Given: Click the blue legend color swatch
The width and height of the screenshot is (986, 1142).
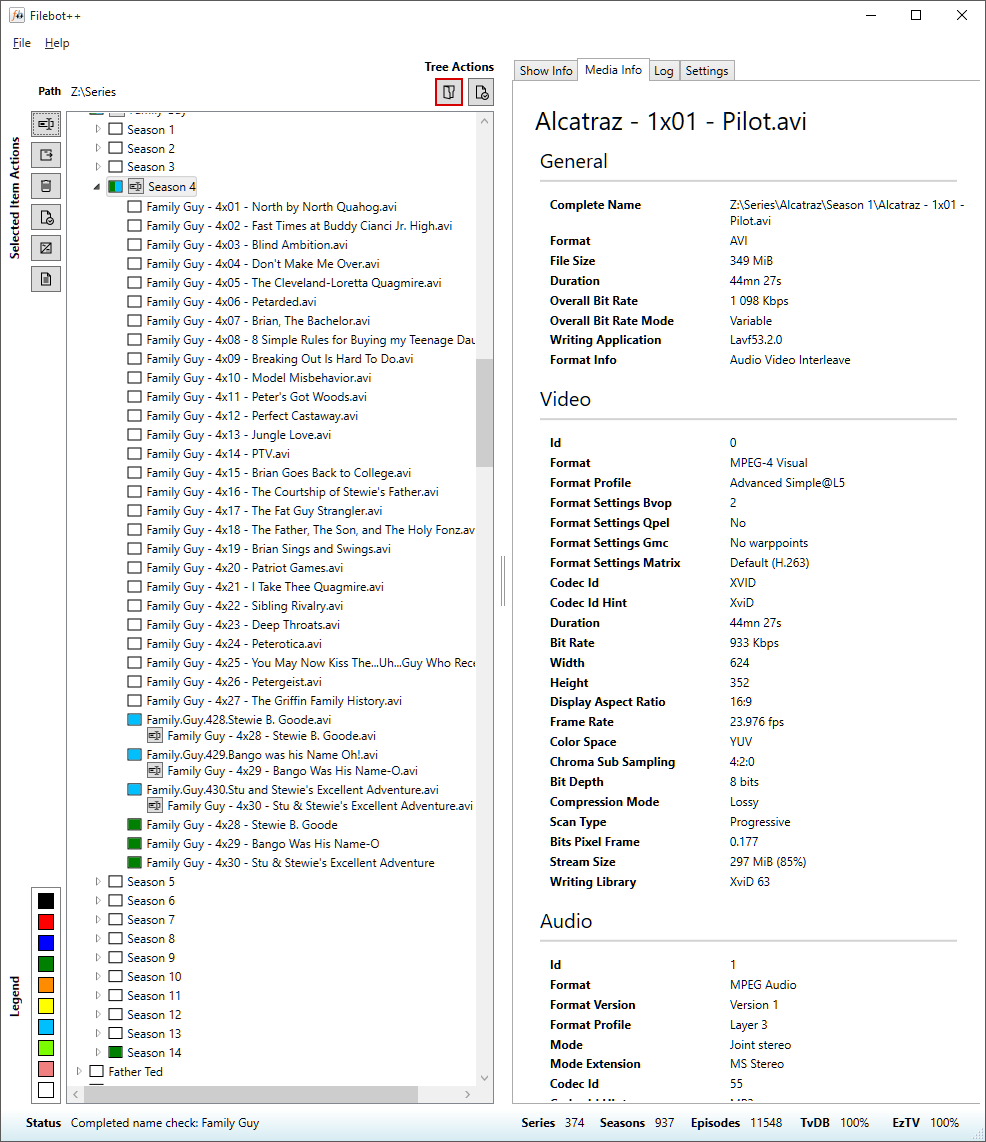Looking at the screenshot, I should tap(46, 943).
